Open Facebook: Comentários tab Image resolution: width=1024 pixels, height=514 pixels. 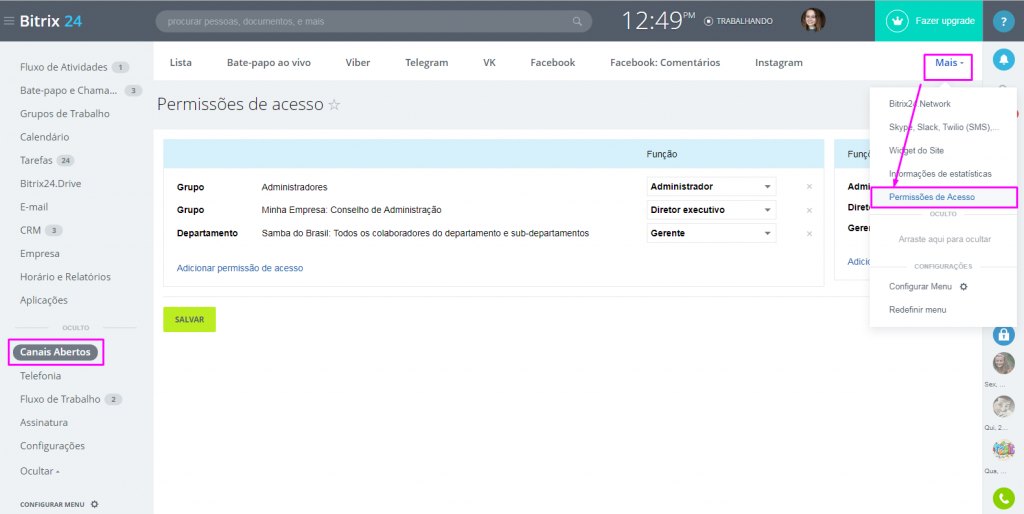coord(665,63)
